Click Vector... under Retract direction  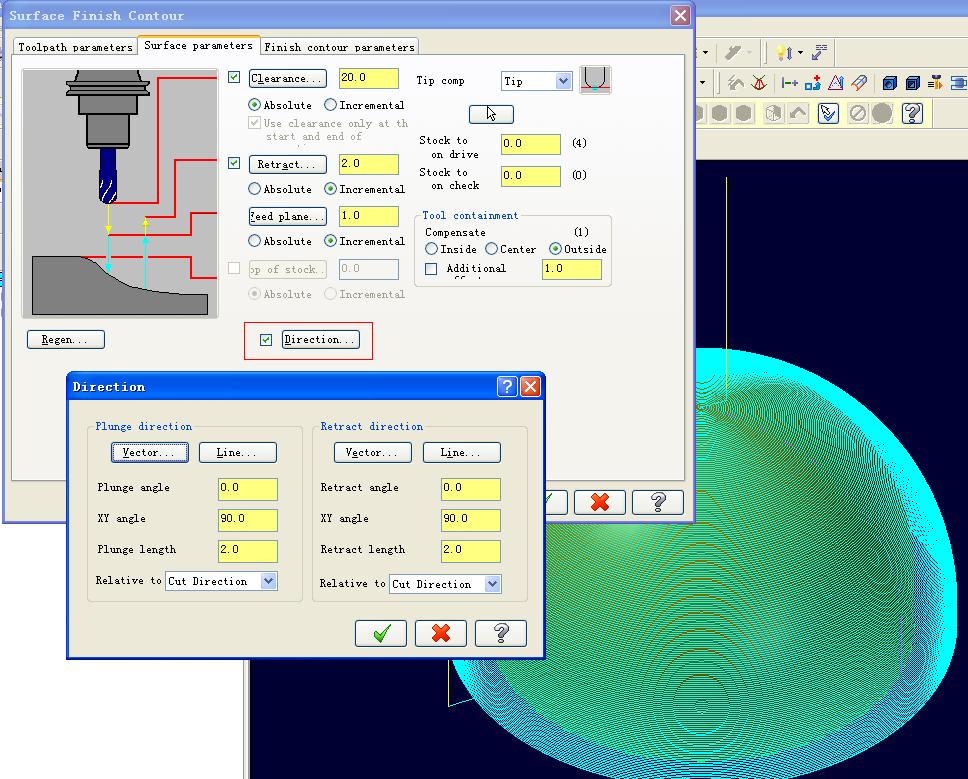[x=372, y=452]
